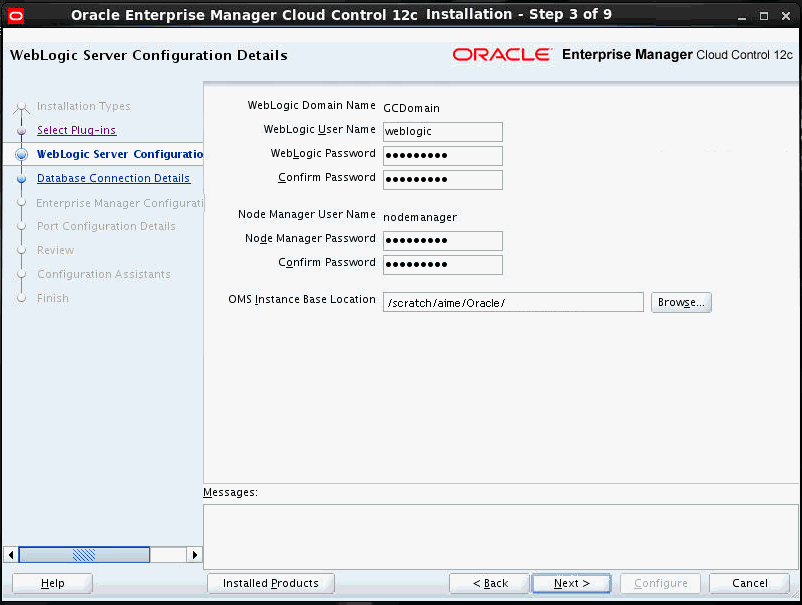This screenshot has width=802, height=605.
Task: Click the Review step label
Action: (x=55, y=250)
